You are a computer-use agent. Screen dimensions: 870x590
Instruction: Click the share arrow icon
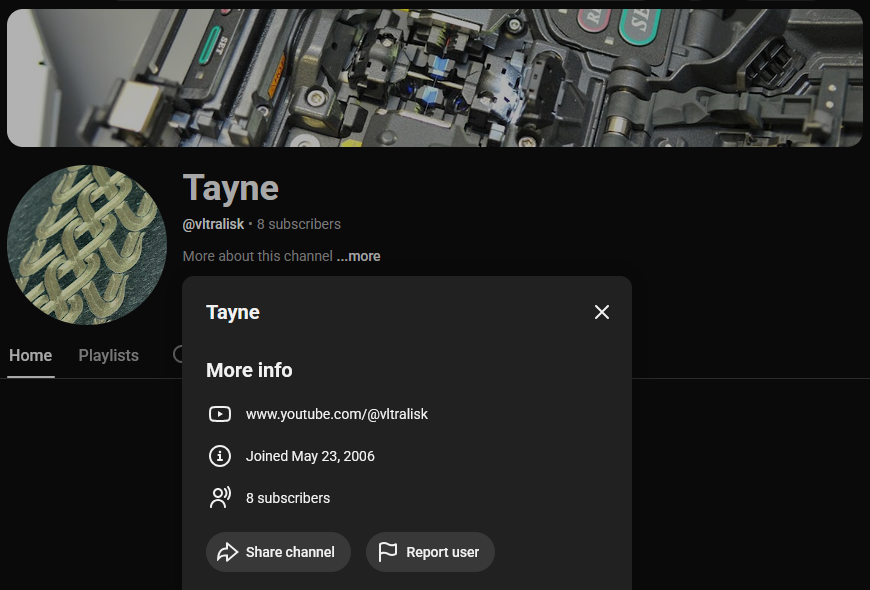[x=227, y=552]
